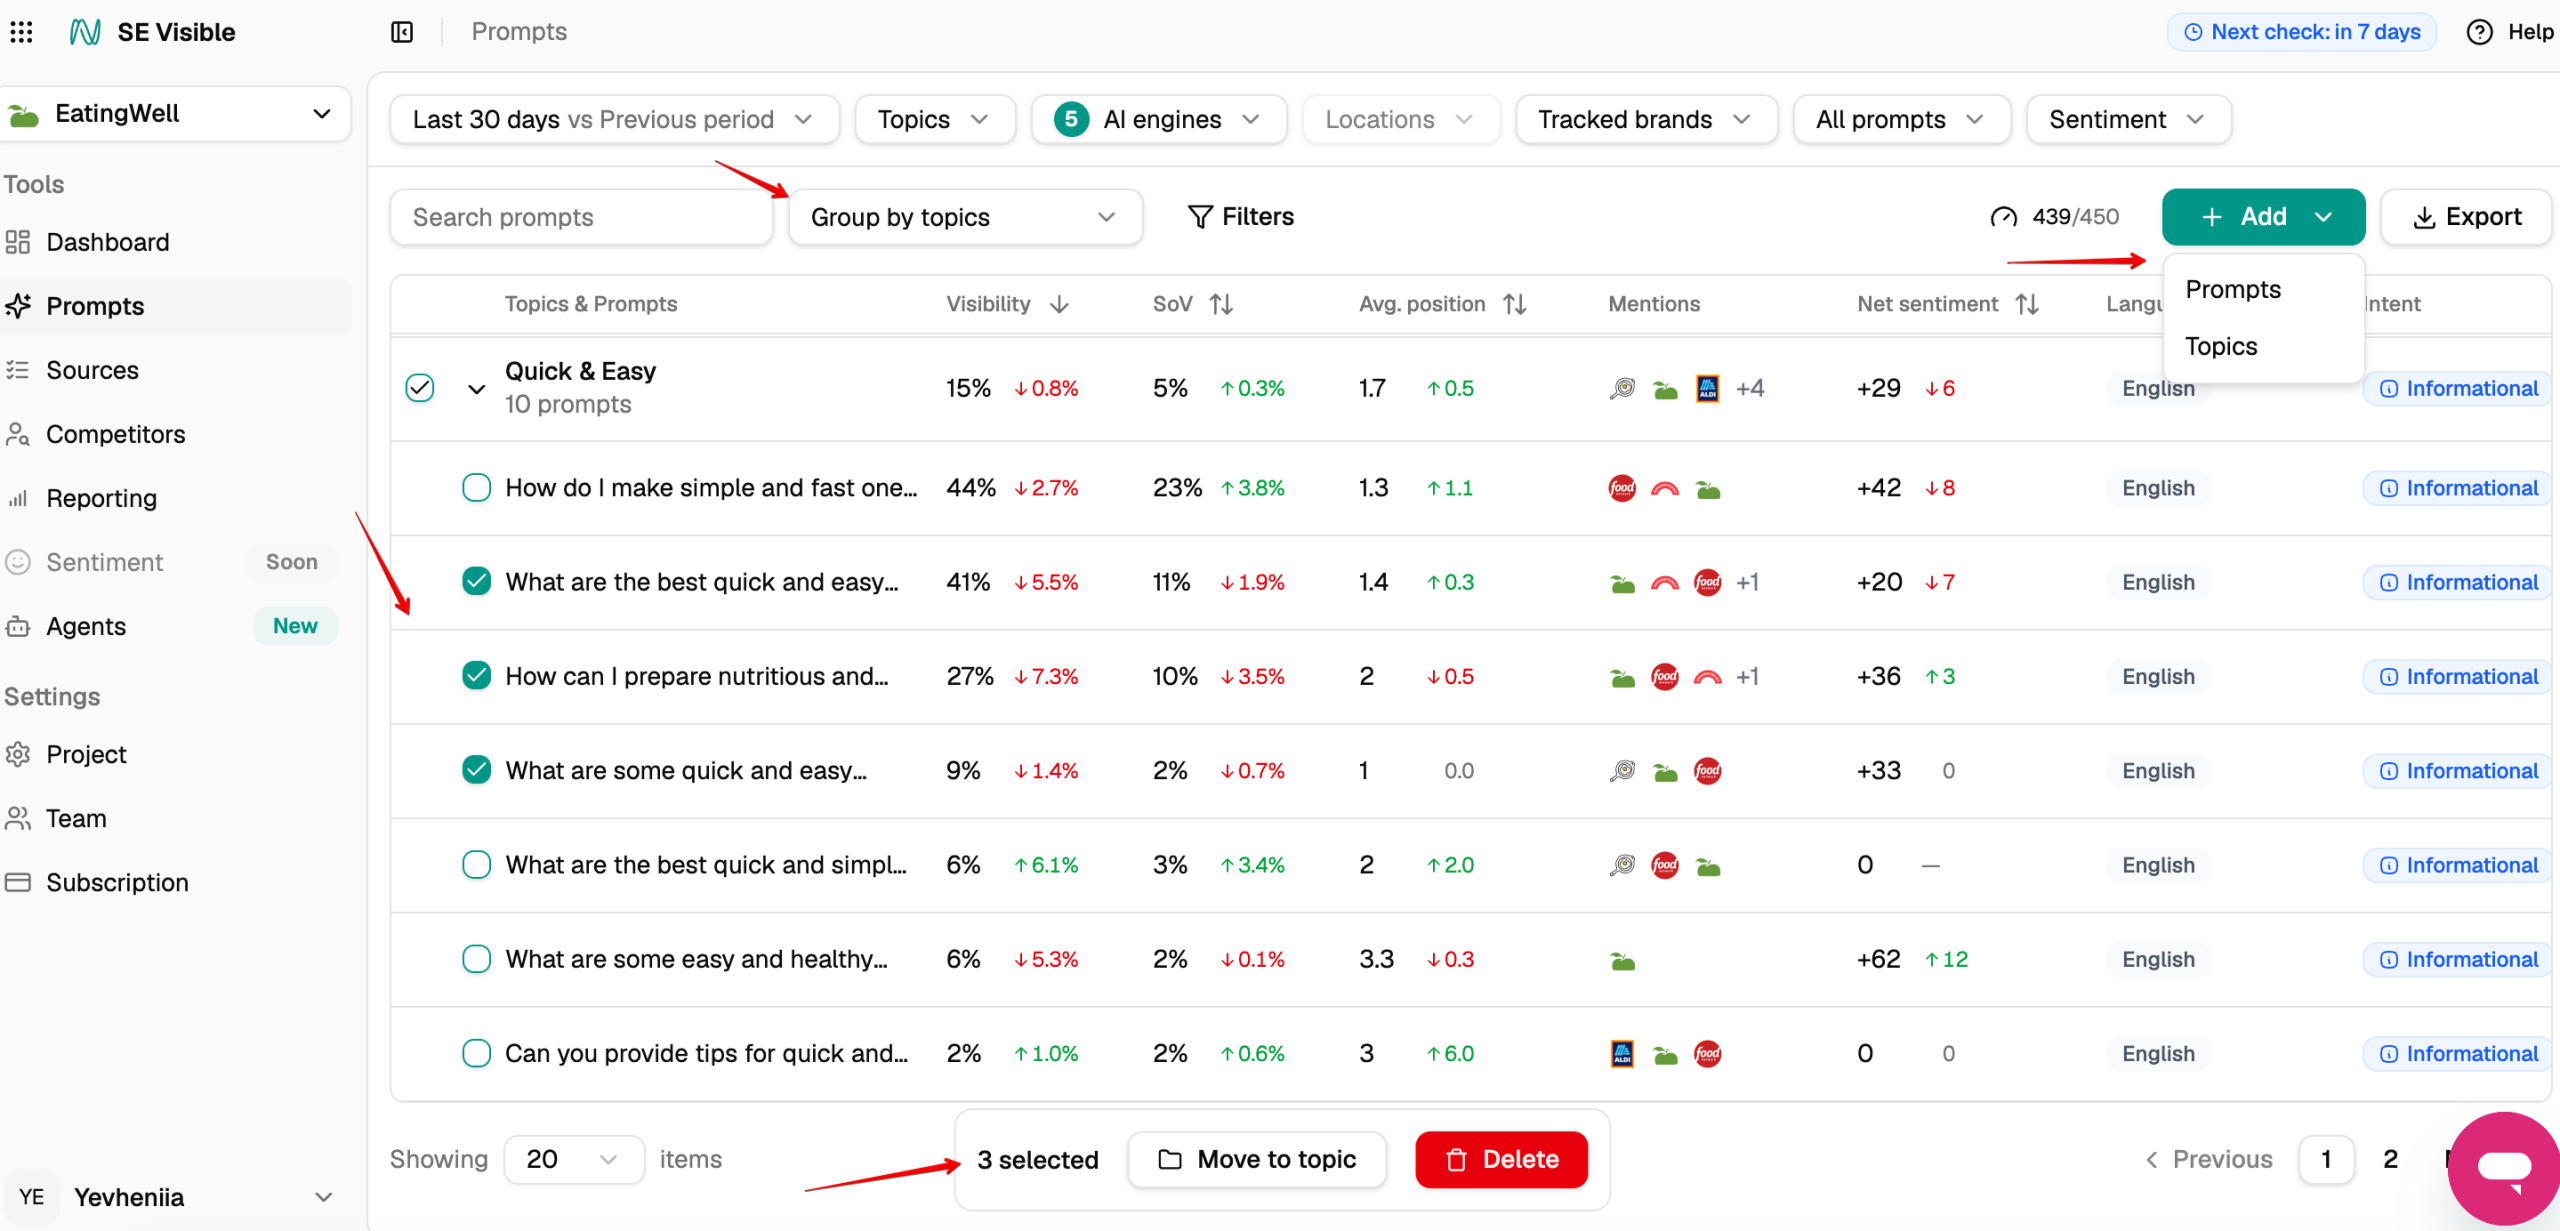
Task: Click the folder icon on Move to topic
Action: tap(1169, 1160)
